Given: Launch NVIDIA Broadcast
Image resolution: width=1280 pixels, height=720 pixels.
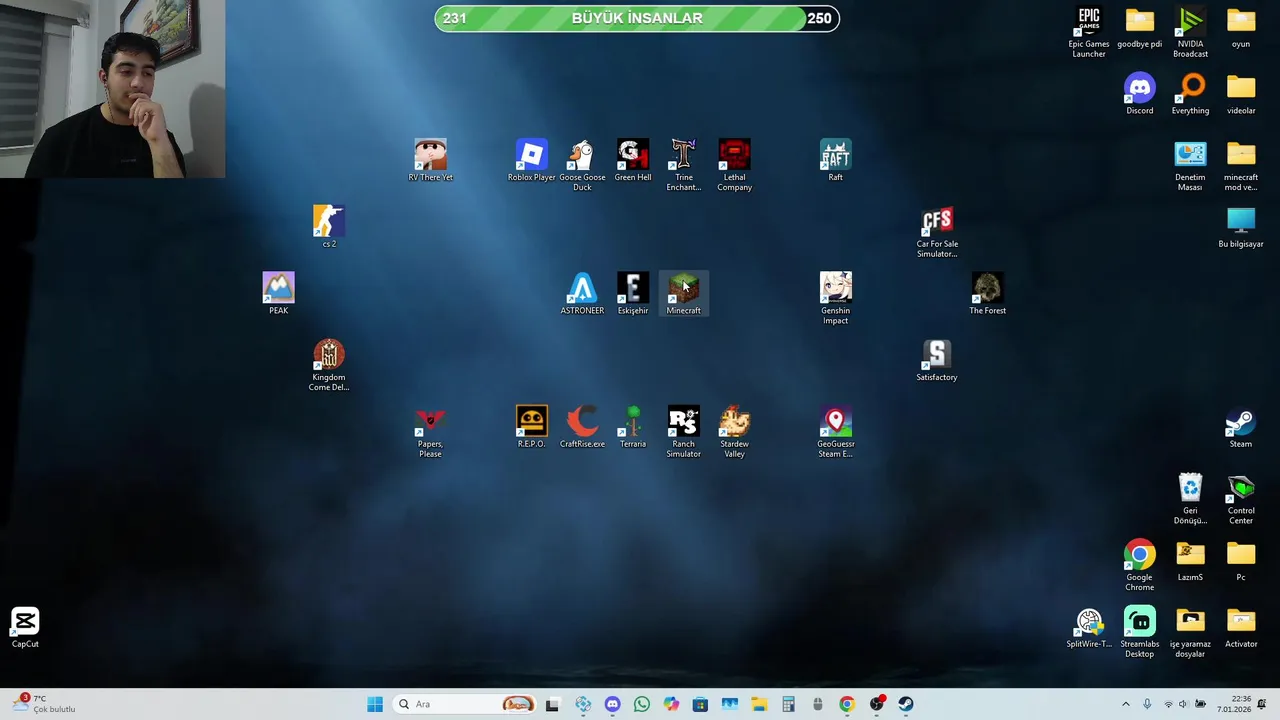Looking at the screenshot, I should pos(1190,31).
